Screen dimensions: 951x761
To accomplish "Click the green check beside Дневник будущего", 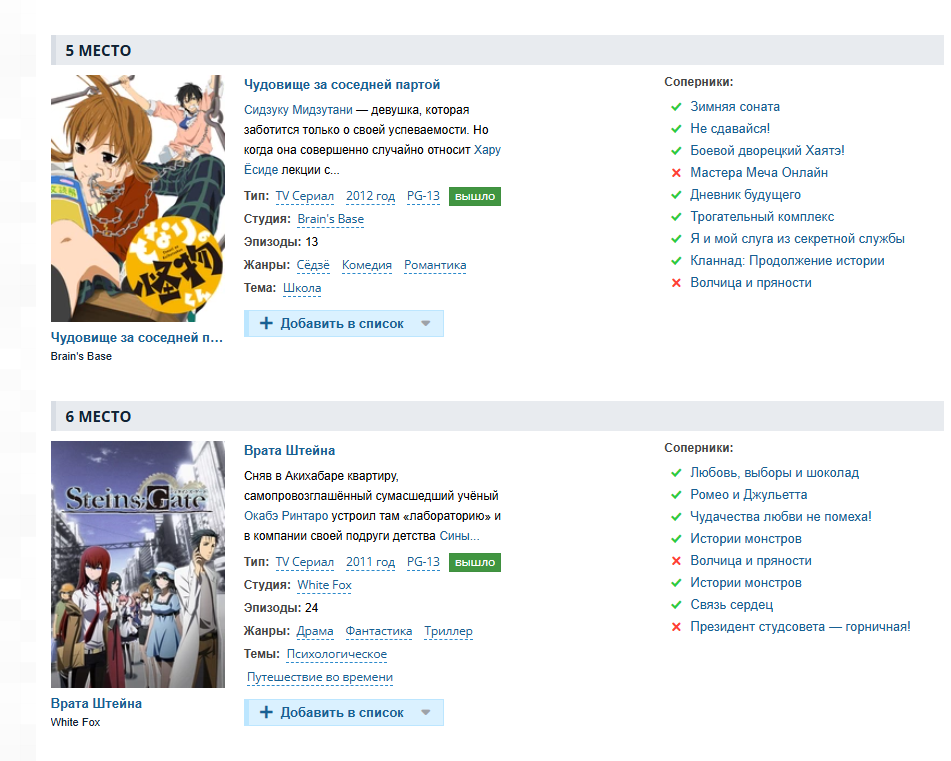I will 676,195.
